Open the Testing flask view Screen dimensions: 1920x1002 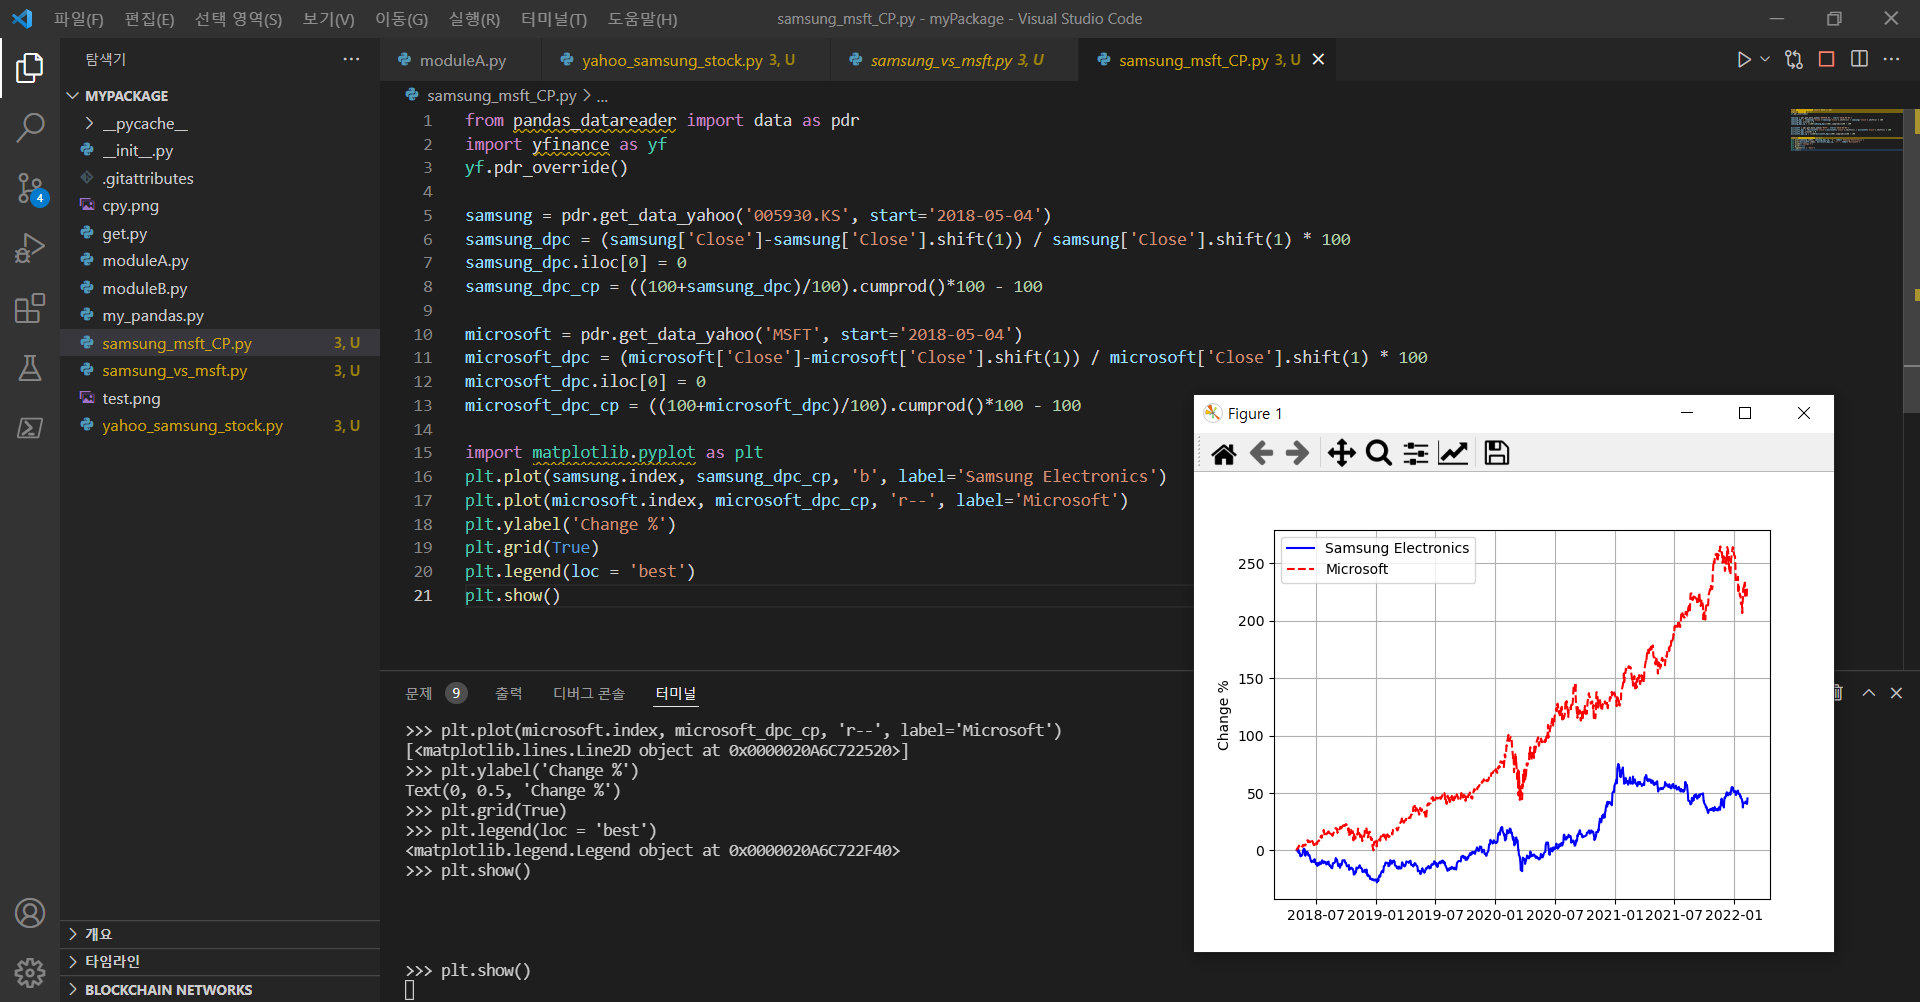point(30,368)
